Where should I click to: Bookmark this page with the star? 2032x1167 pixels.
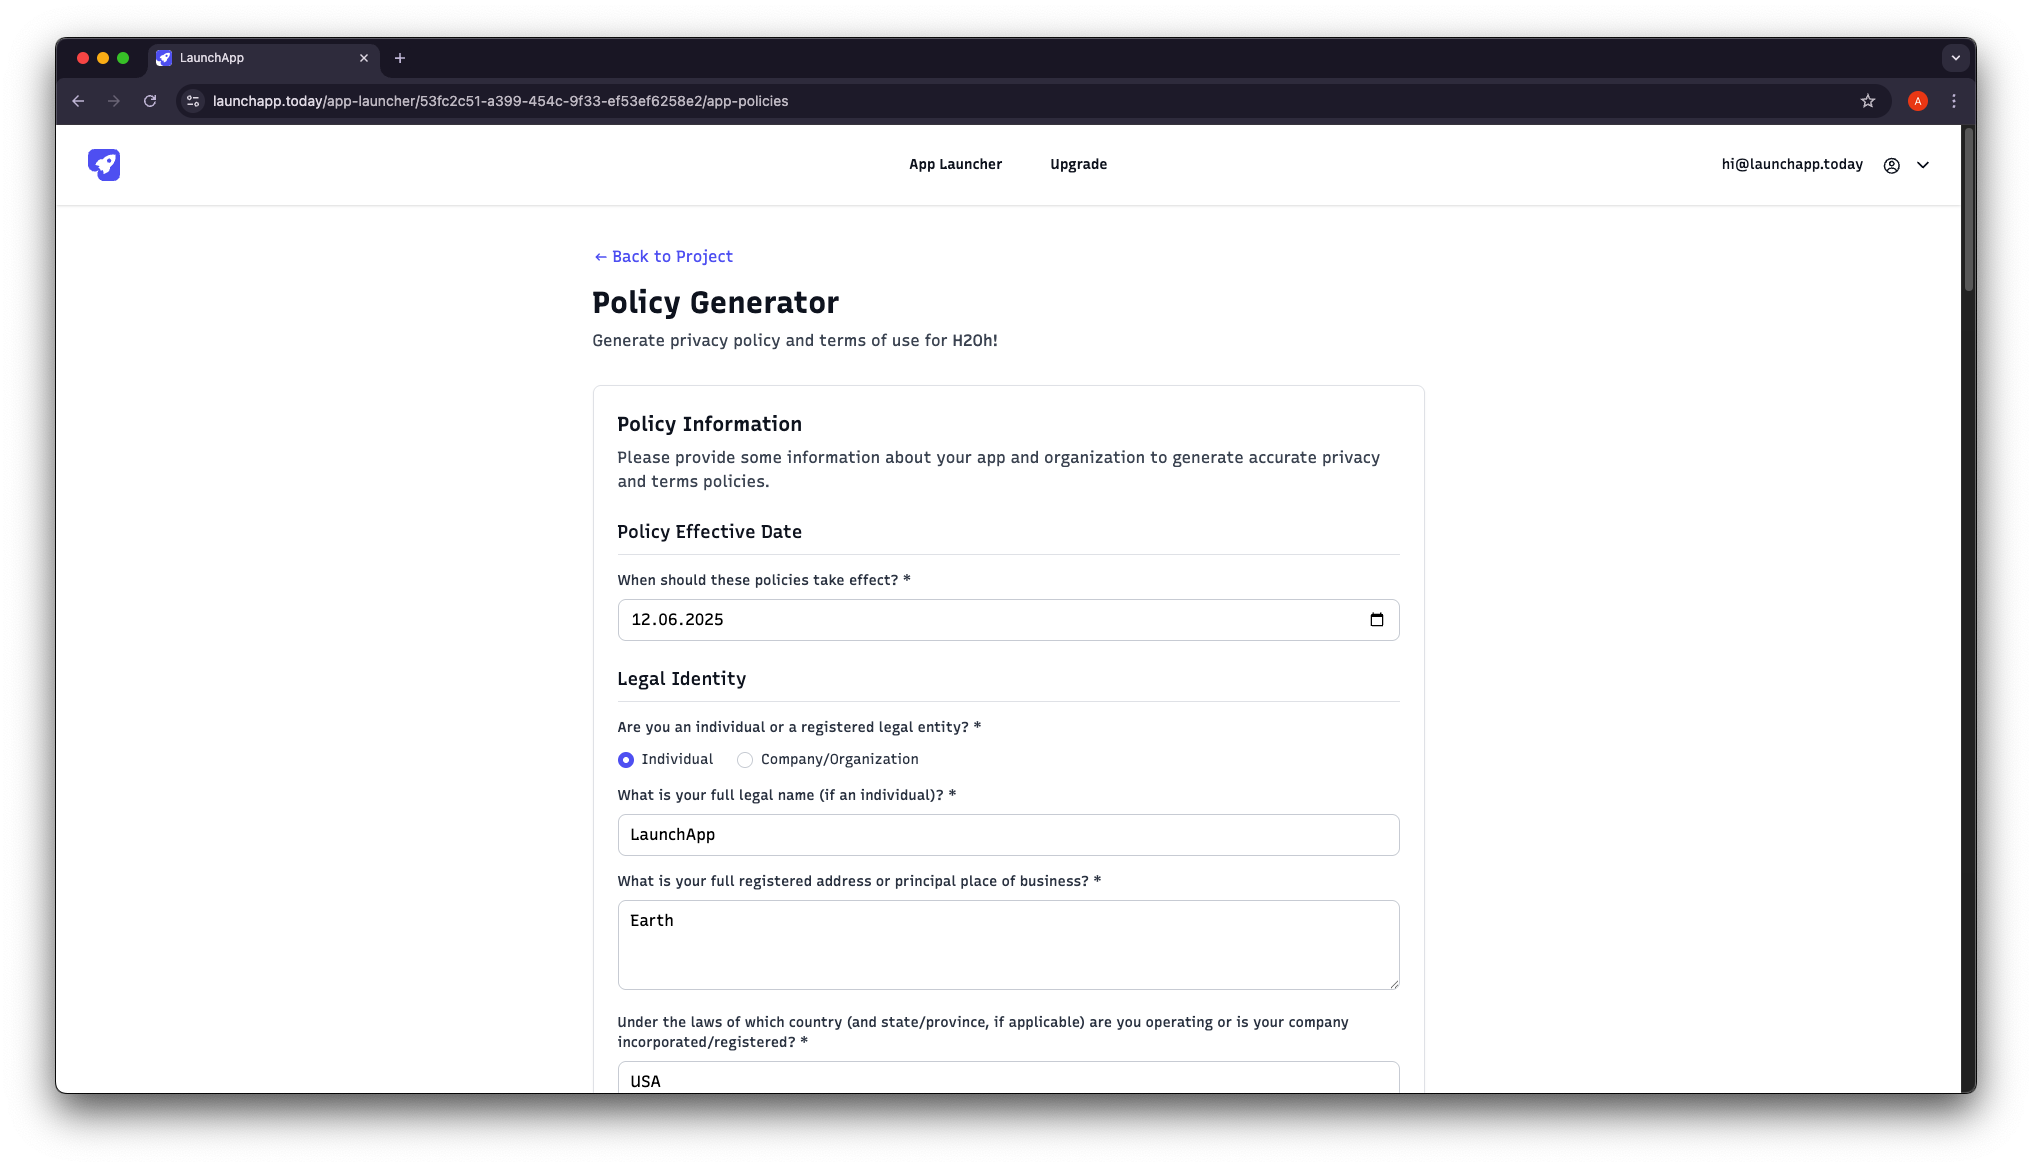click(x=1867, y=101)
